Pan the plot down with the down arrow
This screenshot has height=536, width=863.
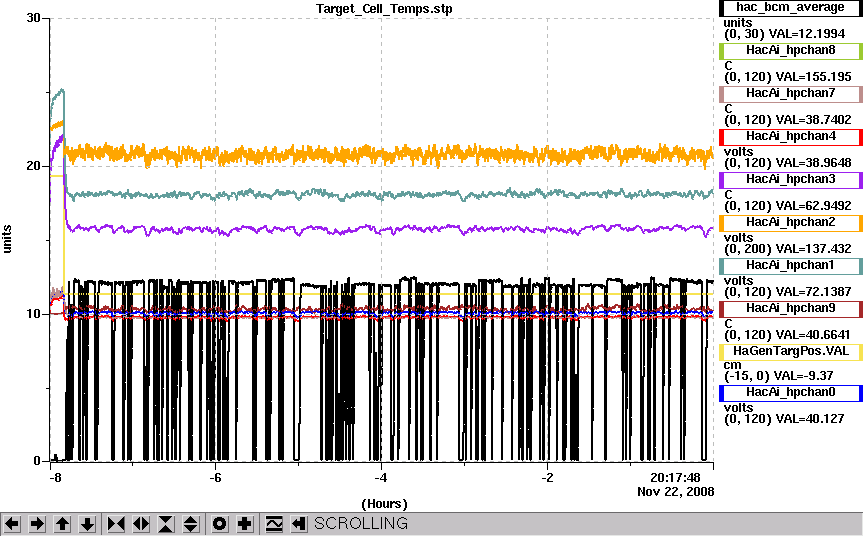coord(88,523)
